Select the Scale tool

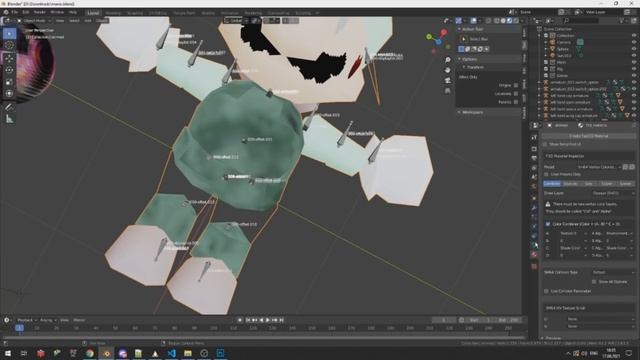9,82
